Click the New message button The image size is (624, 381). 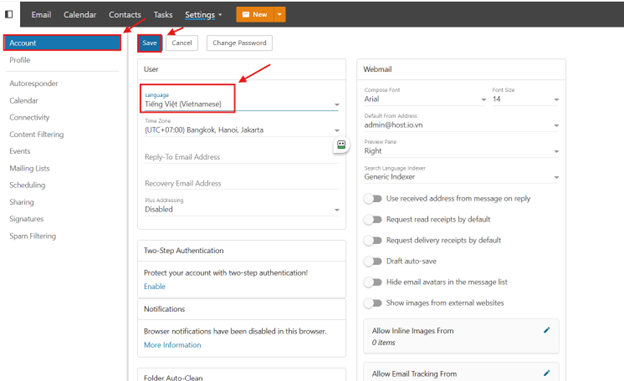click(x=255, y=14)
